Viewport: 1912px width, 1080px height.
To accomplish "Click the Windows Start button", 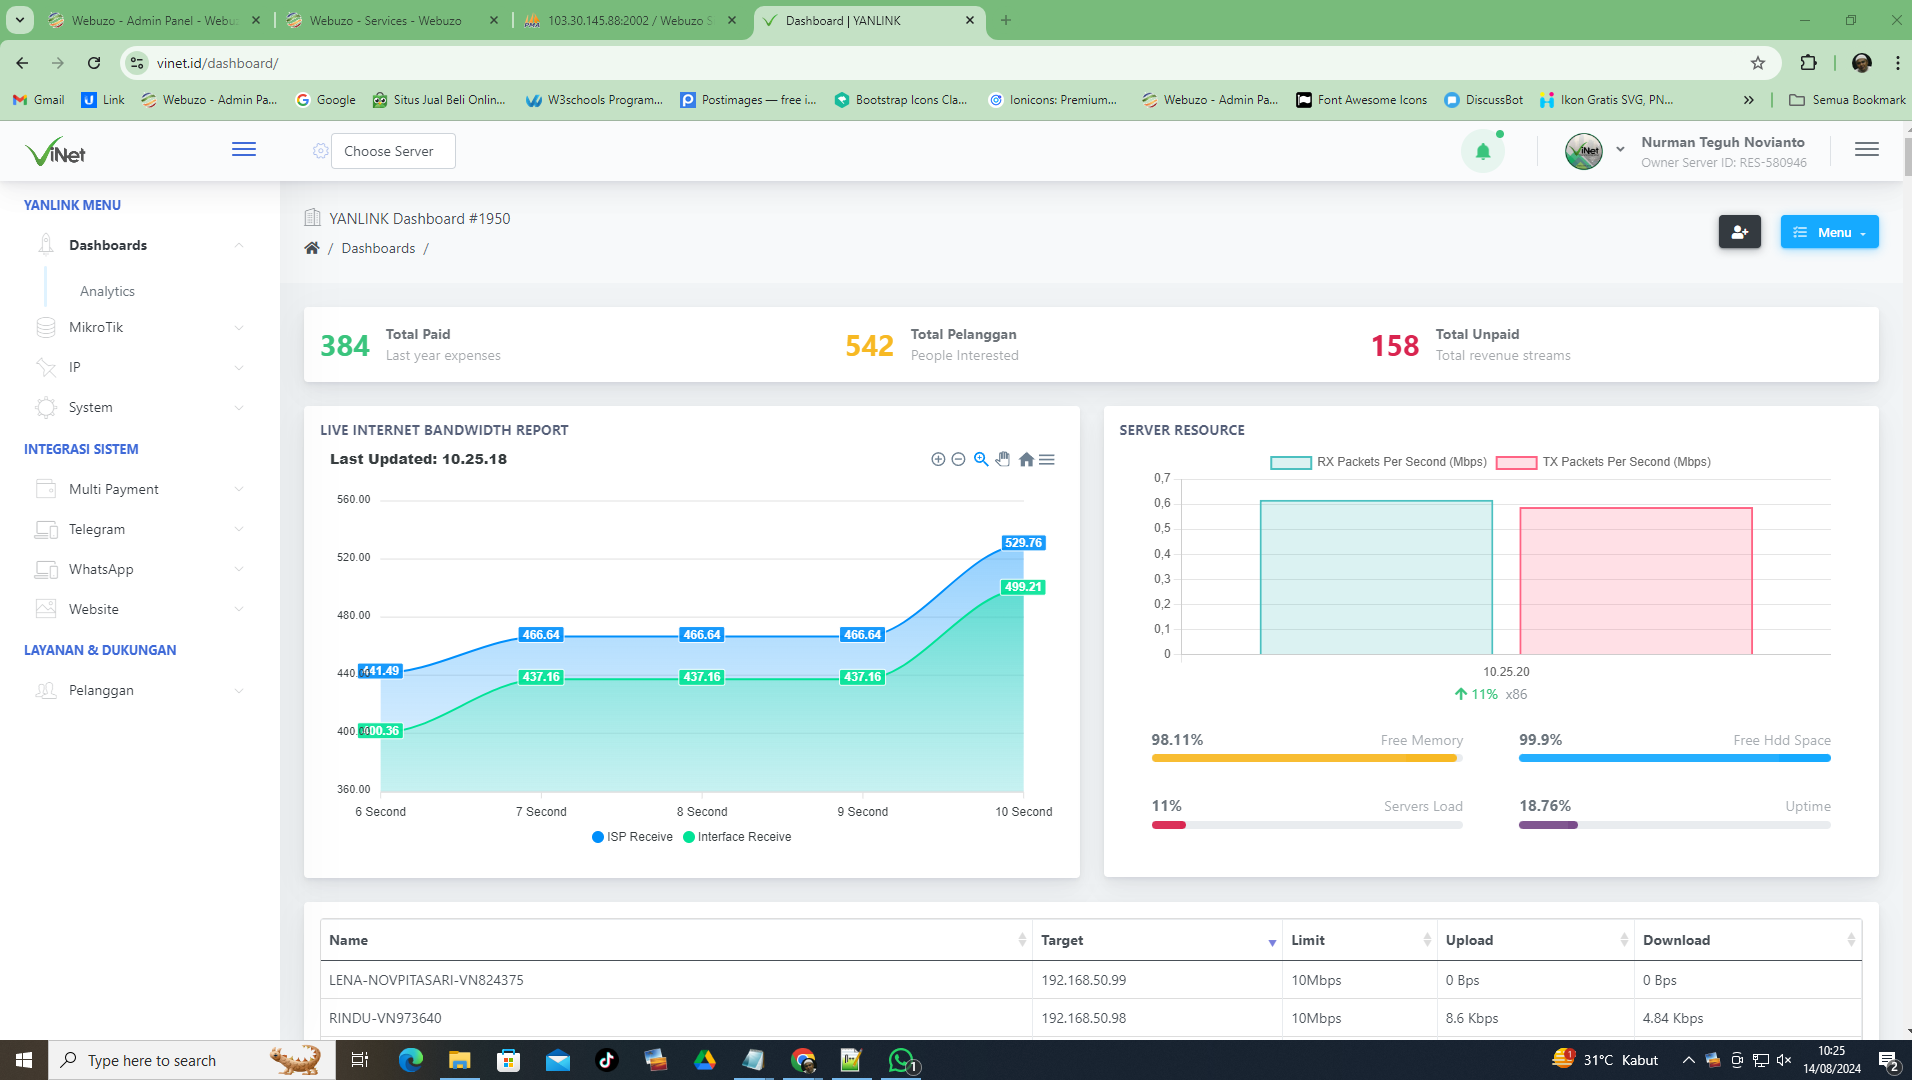I will pos(24,1060).
